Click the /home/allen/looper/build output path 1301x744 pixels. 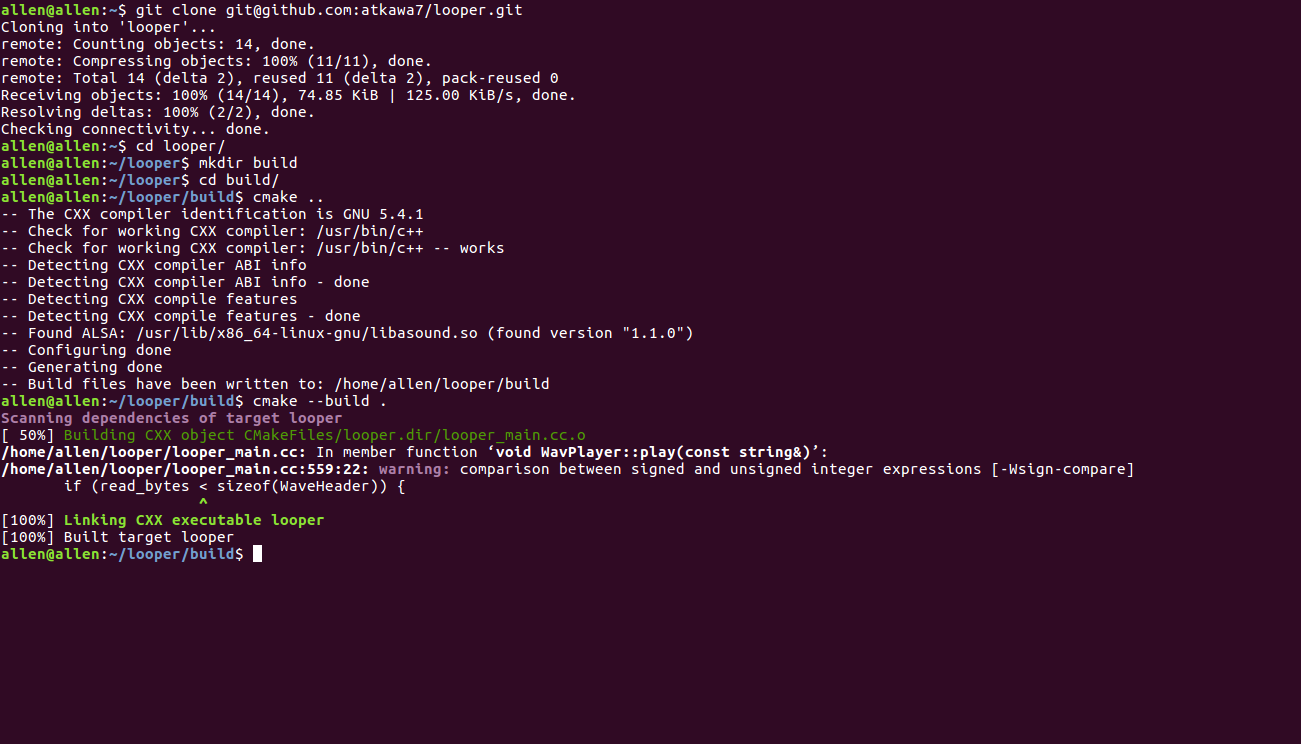(442, 384)
